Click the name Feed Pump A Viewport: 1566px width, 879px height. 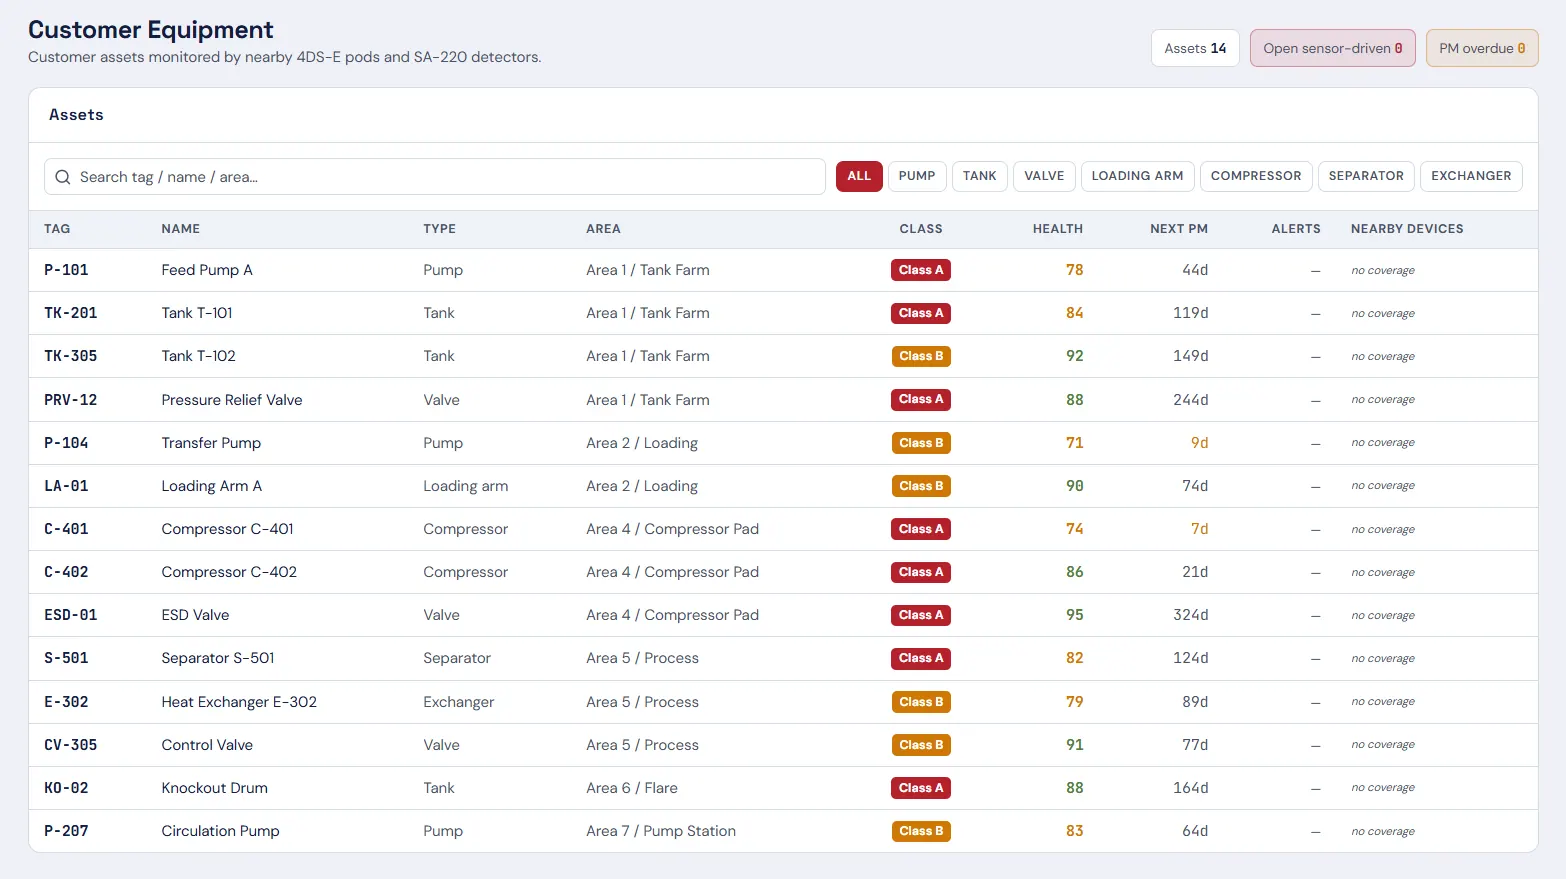207,270
